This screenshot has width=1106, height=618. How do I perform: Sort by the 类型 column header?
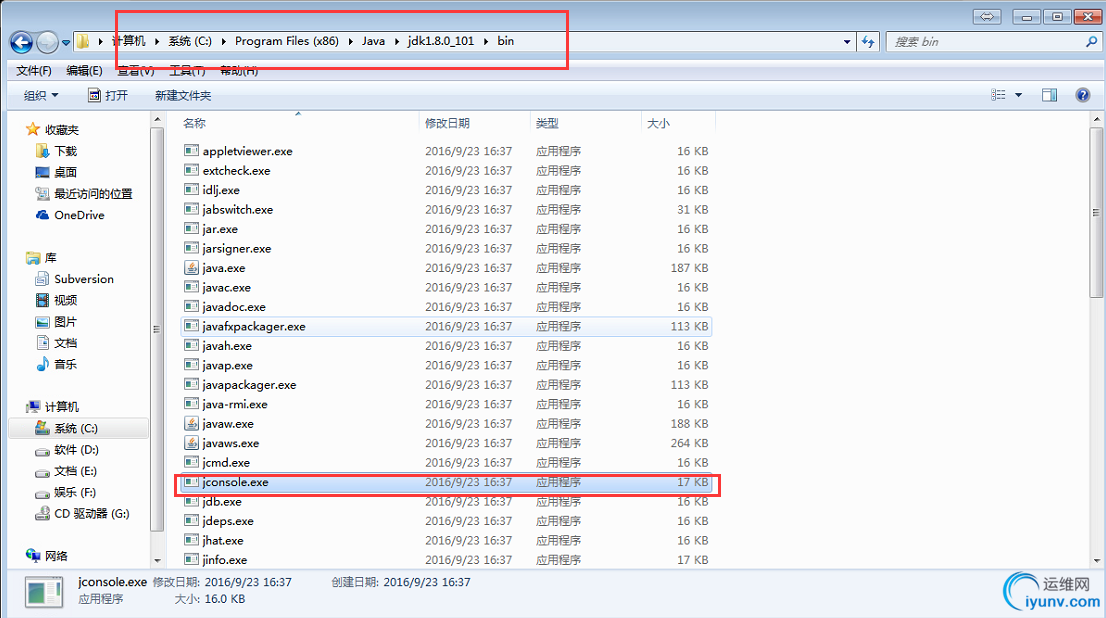coord(547,123)
